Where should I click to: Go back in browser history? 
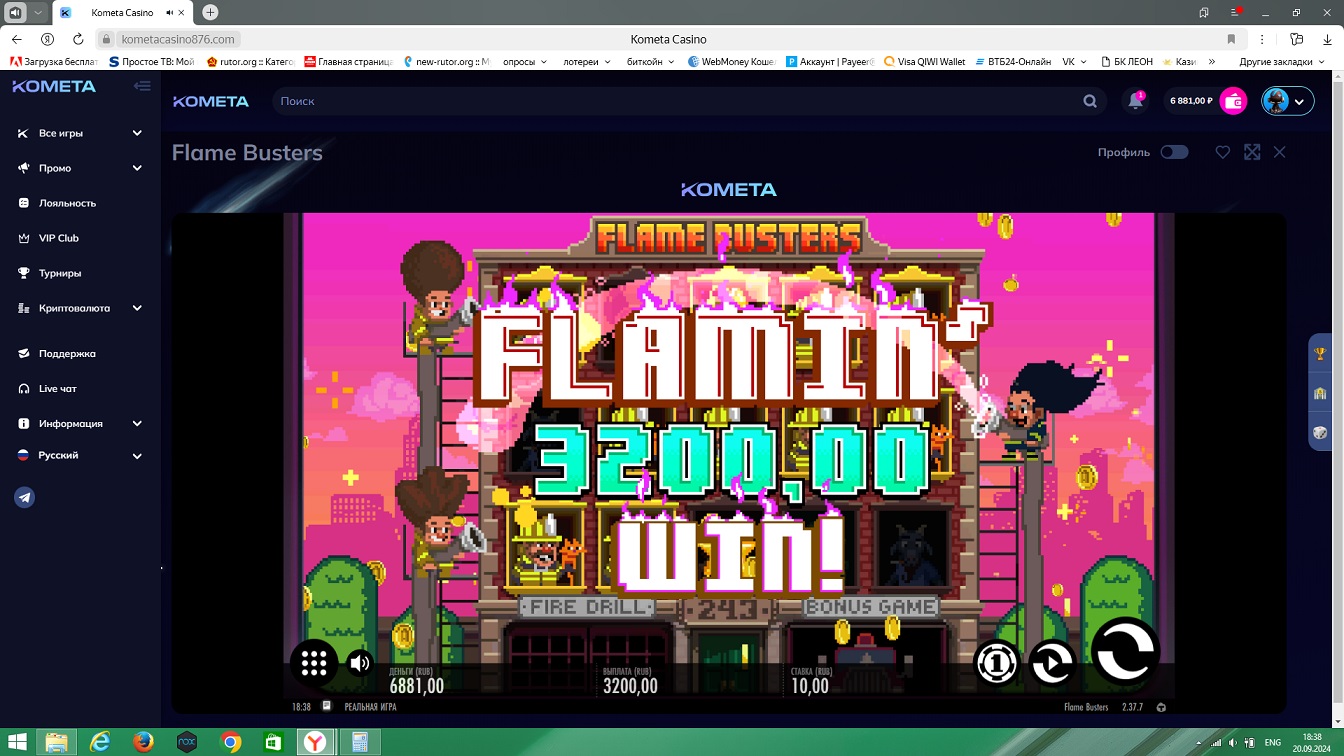coord(17,39)
